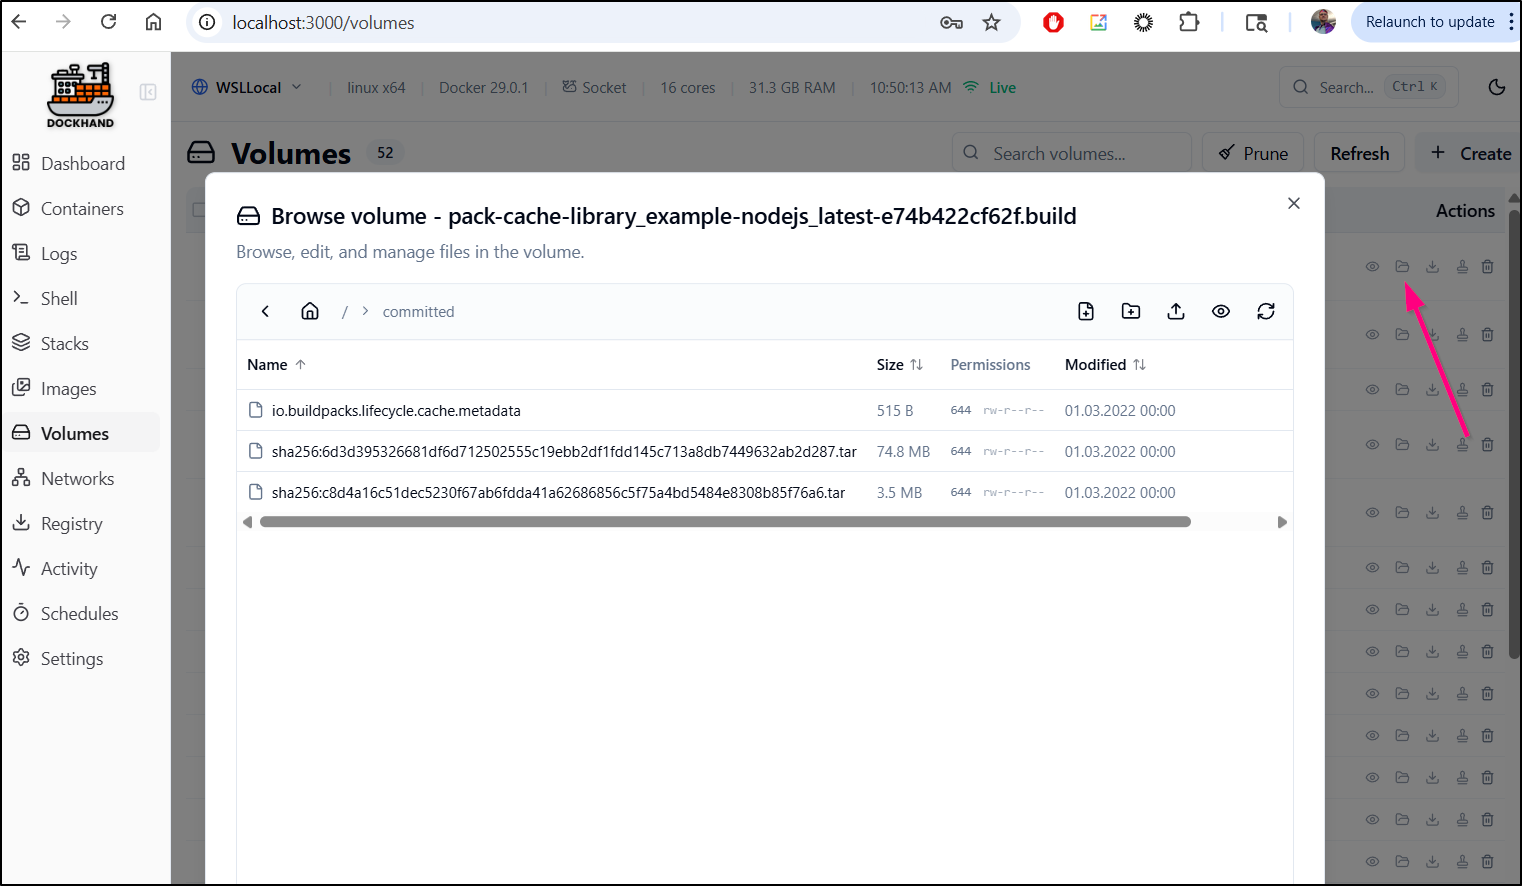Open io.buildpacks.lifecycle.cache.metadata file
This screenshot has height=886, width=1522.
(x=396, y=411)
